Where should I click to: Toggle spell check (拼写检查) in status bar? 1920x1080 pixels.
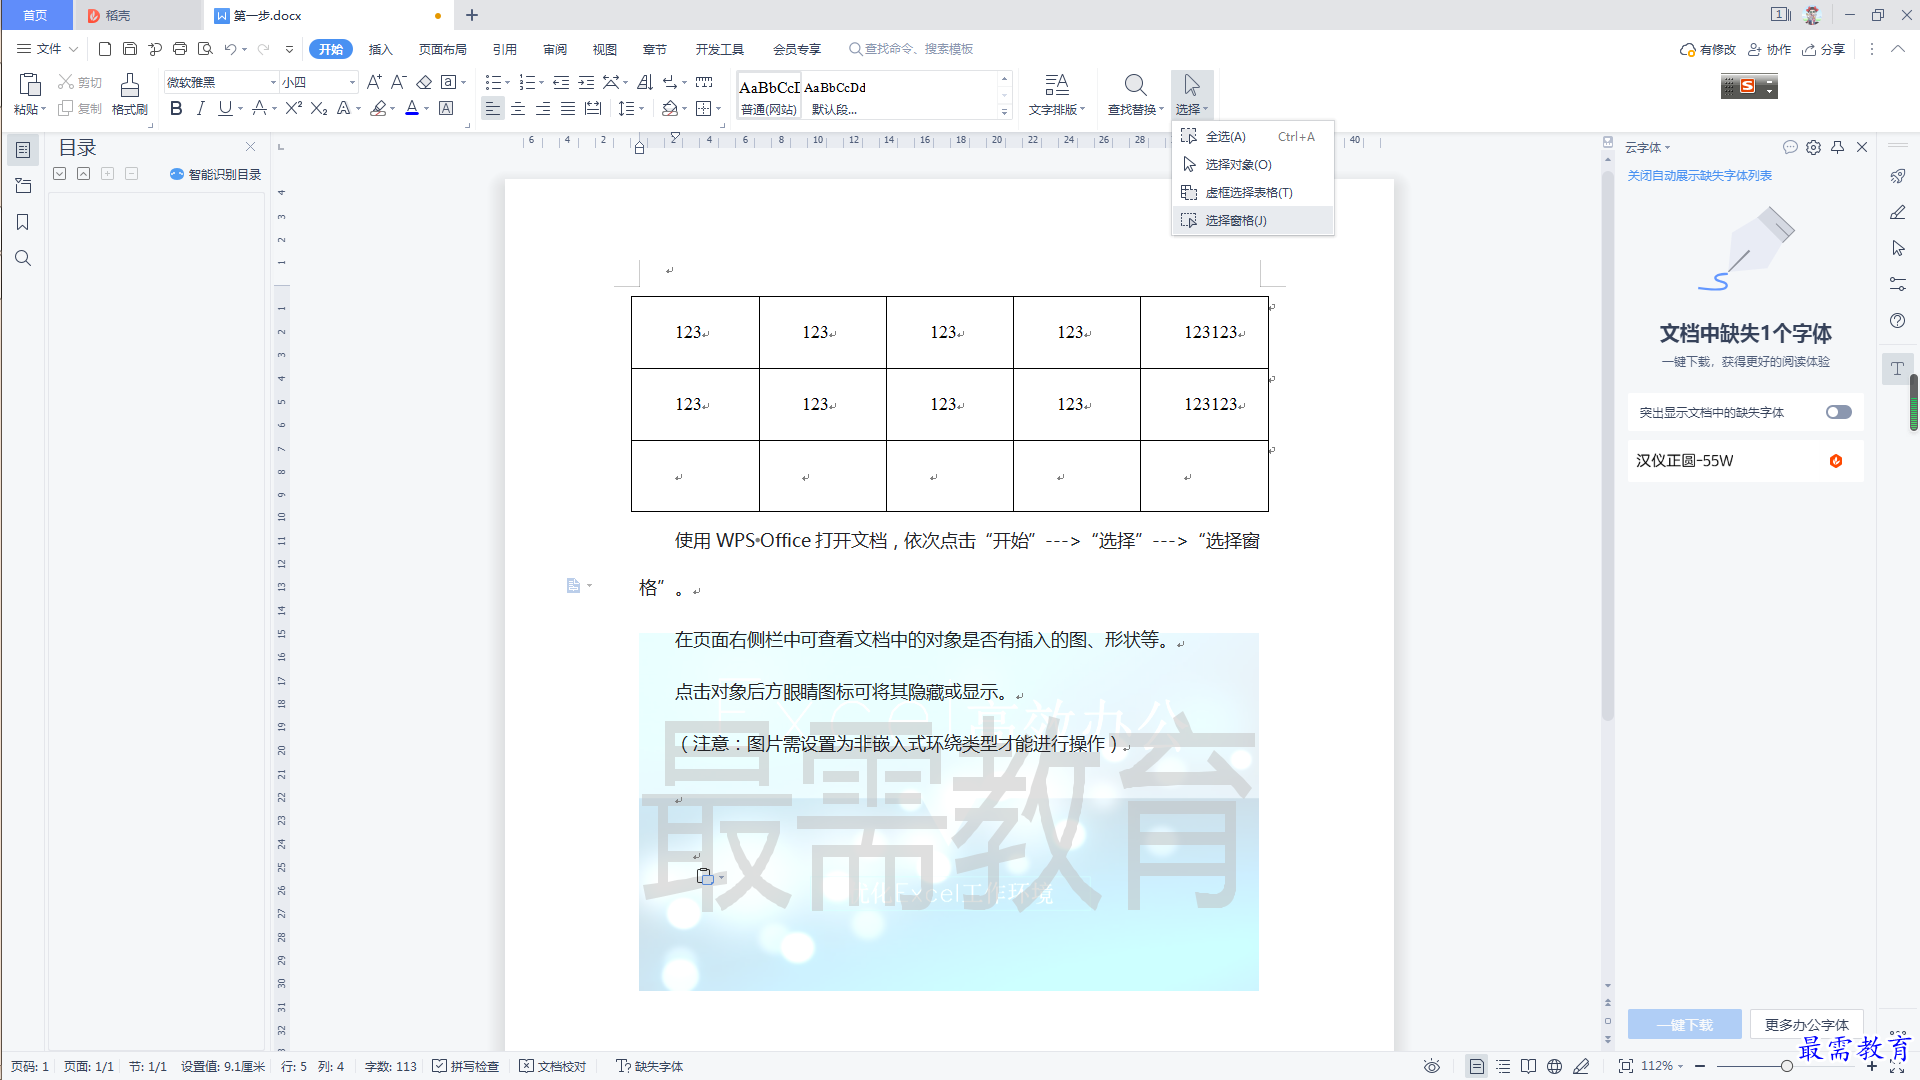click(x=465, y=1066)
